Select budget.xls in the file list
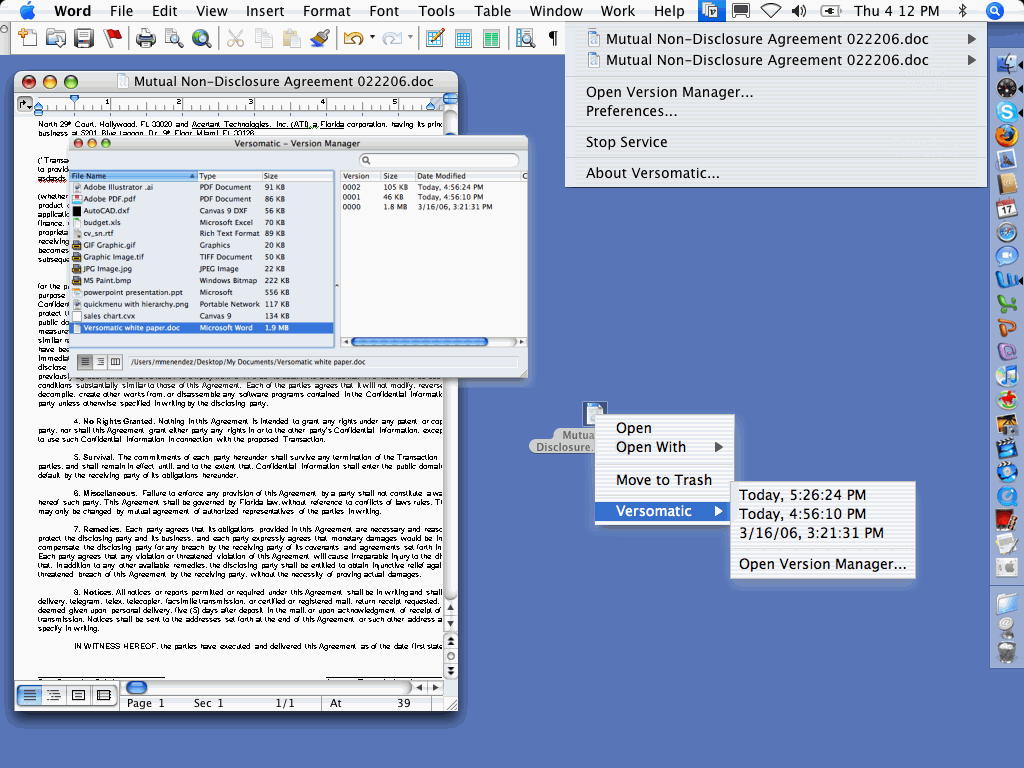Image resolution: width=1024 pixels, height=768 pixels. 201,222
